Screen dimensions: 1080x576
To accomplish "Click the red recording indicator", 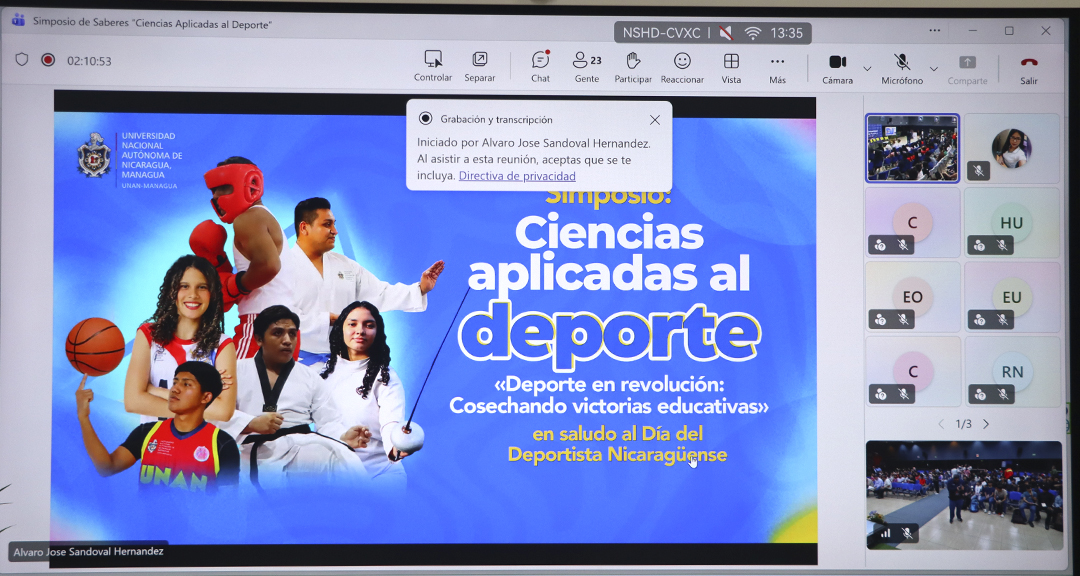I will point(48,60).
